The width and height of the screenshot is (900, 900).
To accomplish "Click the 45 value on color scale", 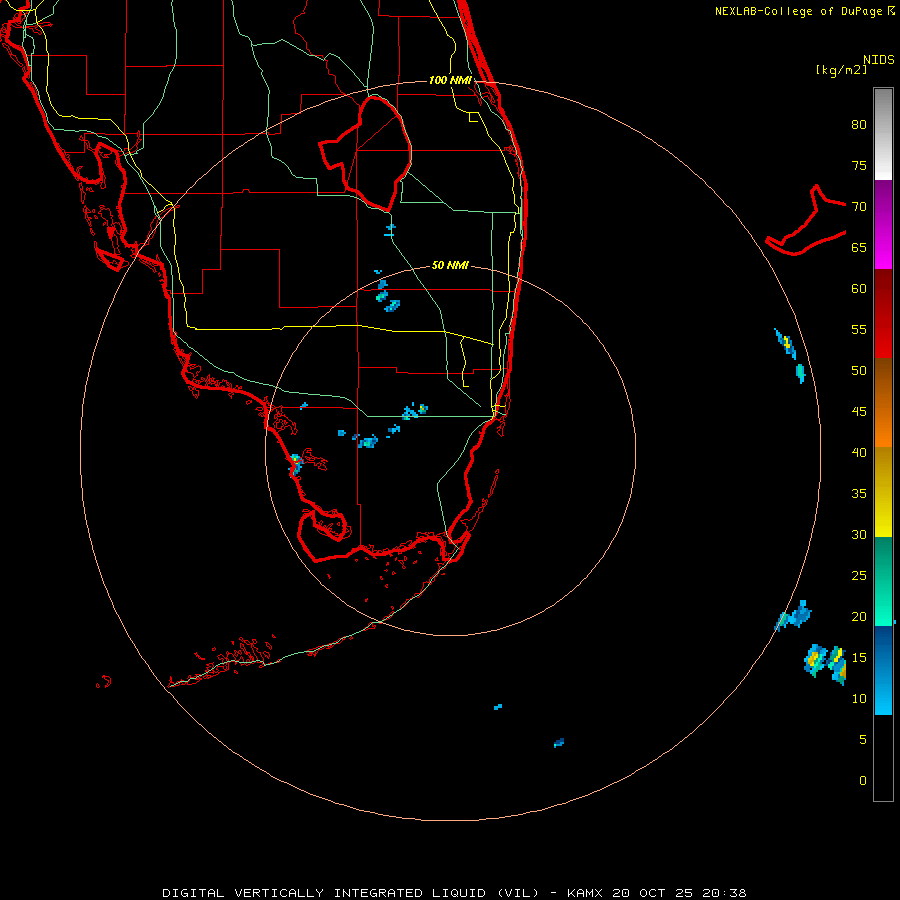I will 859,412.
